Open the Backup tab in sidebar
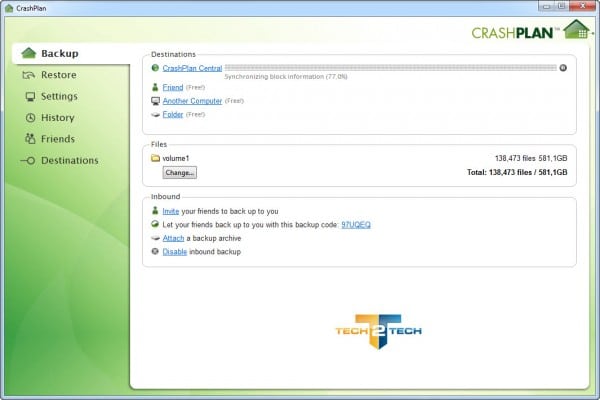This screenshot has height=400, width=600. (58, 53)
